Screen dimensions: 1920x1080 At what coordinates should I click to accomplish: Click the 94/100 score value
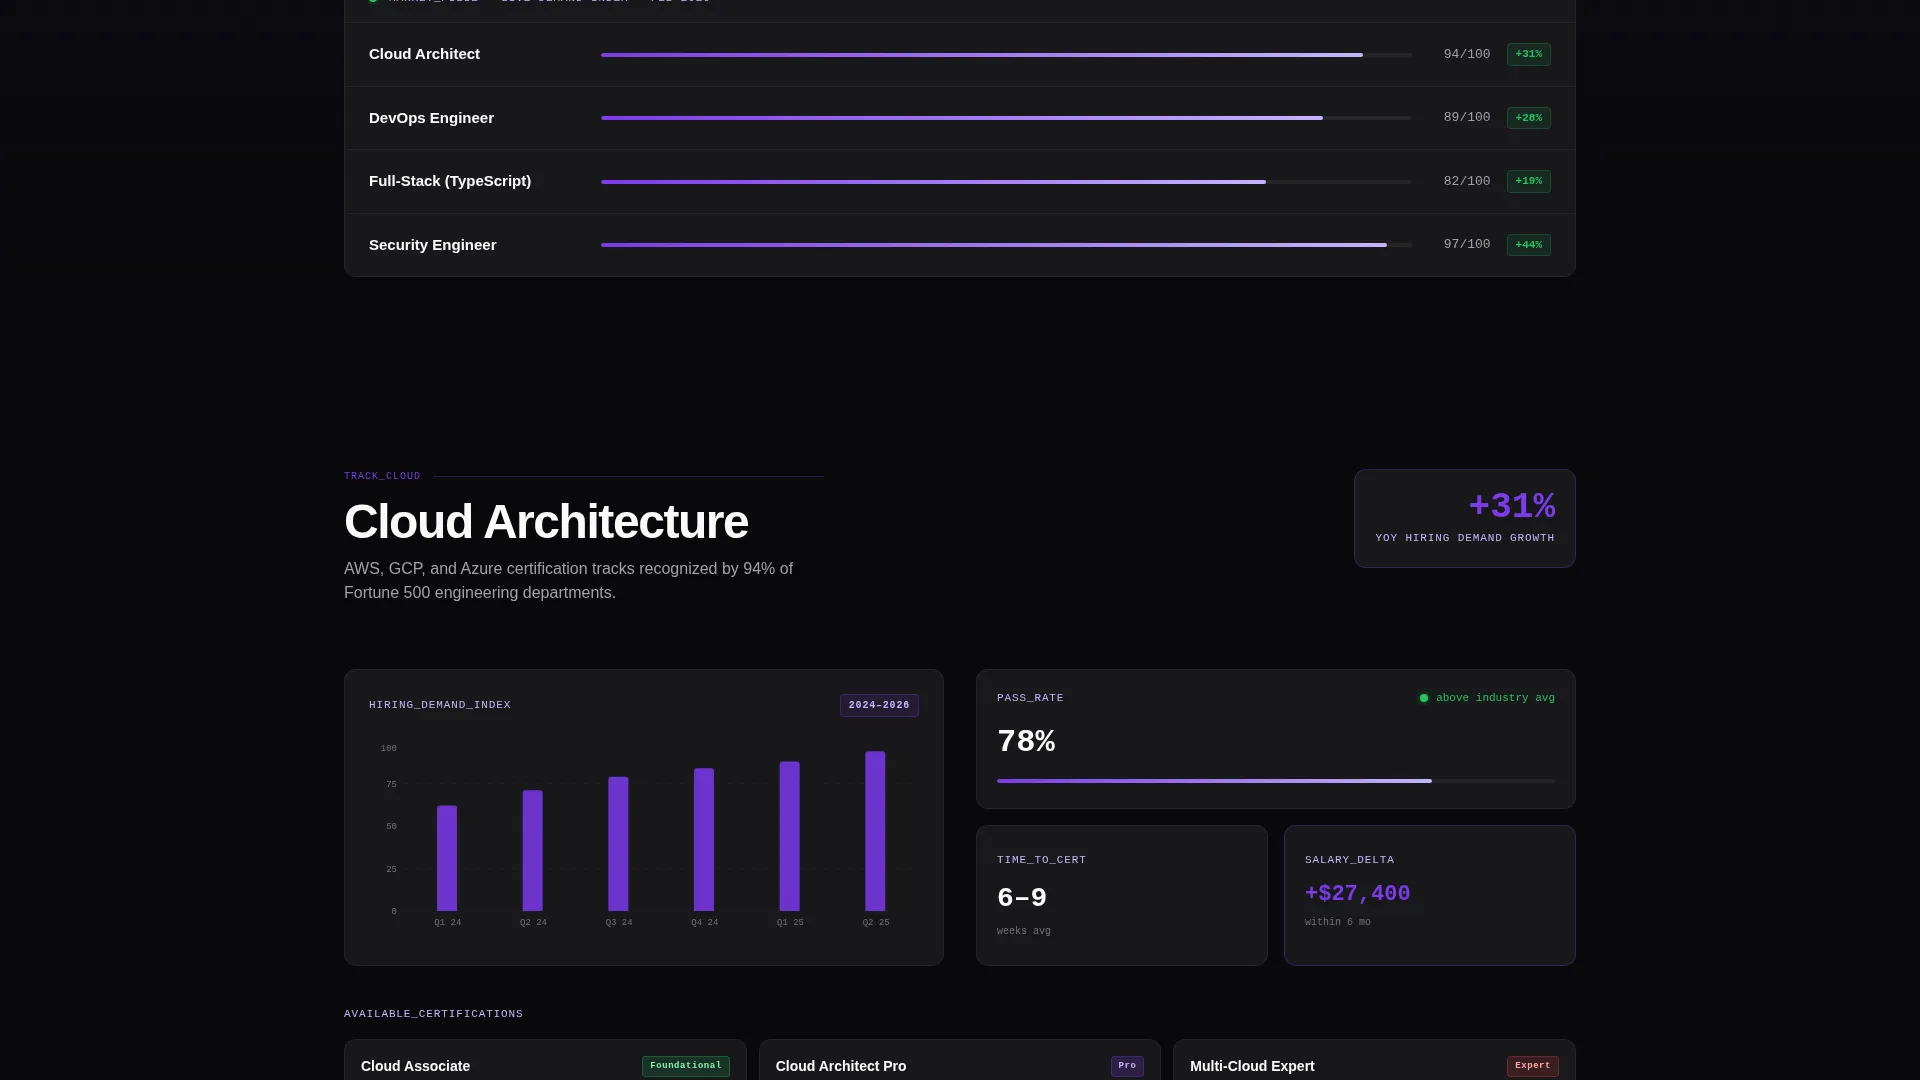coord(1466,54)
